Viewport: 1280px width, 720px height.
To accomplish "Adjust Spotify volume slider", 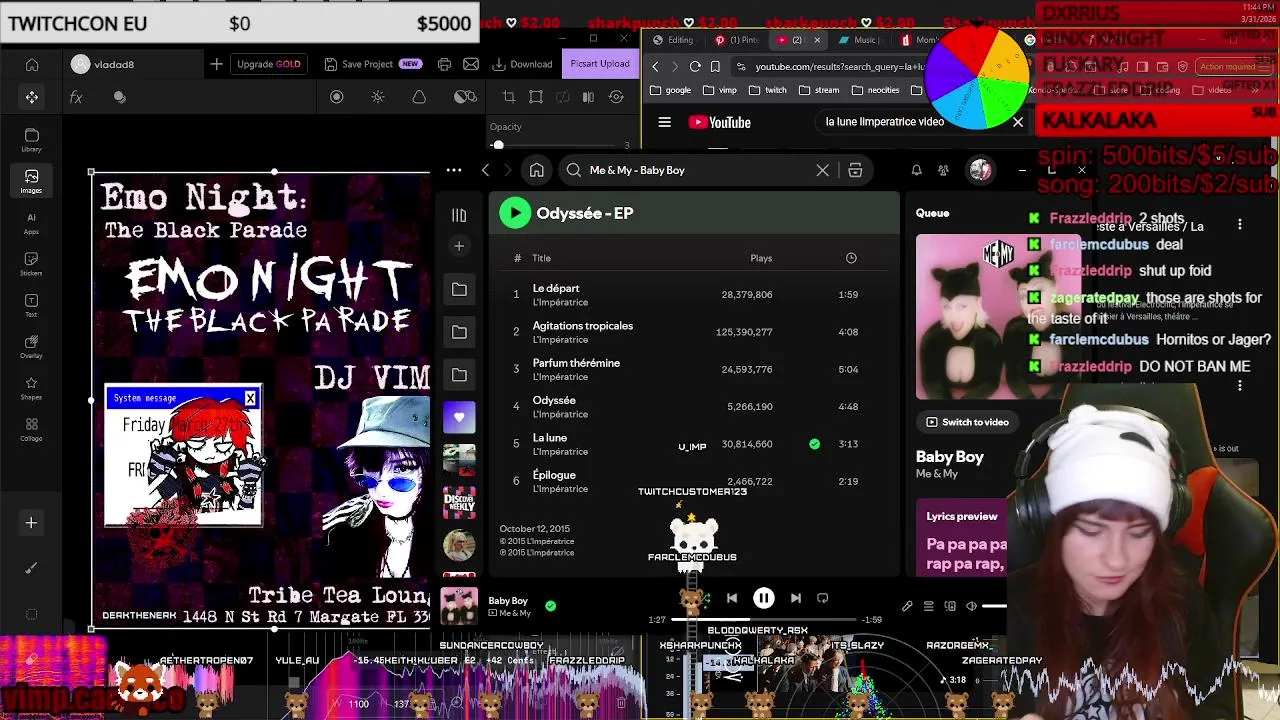I will tap(994, 606).
